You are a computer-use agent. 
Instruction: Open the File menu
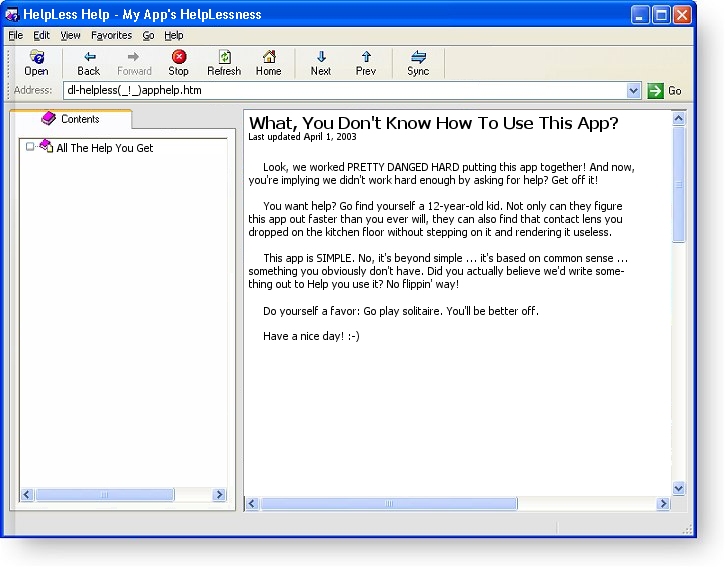click(15, 35)
